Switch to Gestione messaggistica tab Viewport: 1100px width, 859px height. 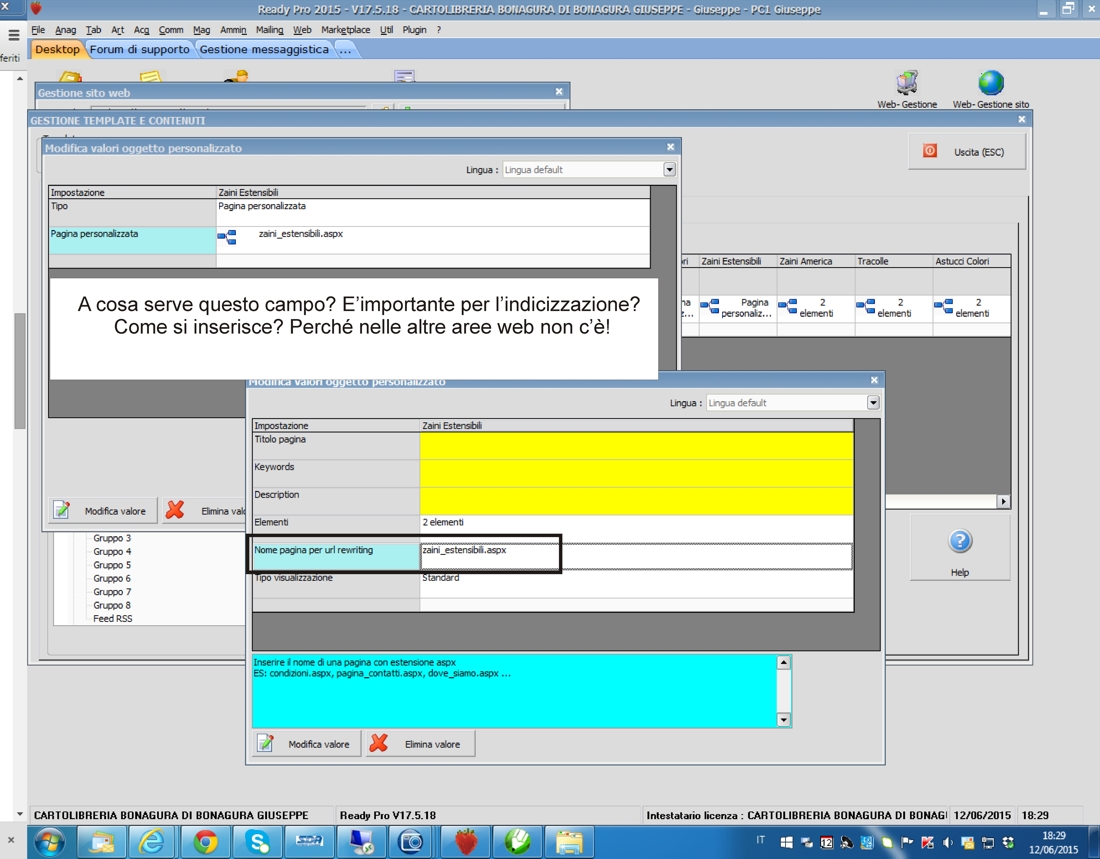pos(264,49)
